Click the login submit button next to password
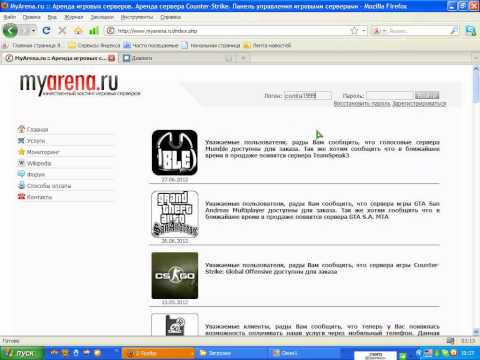 click(x=427, y=96)
